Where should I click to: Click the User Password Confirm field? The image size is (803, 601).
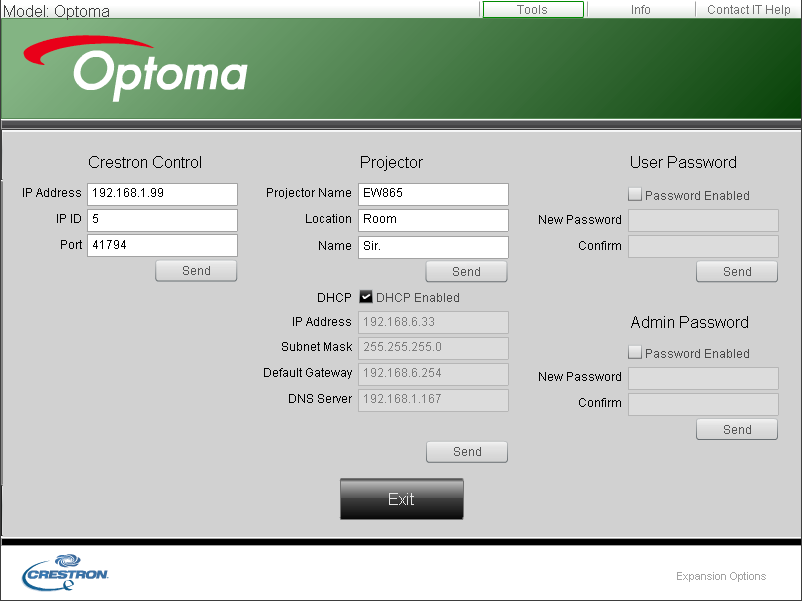(x=704, y=246)
